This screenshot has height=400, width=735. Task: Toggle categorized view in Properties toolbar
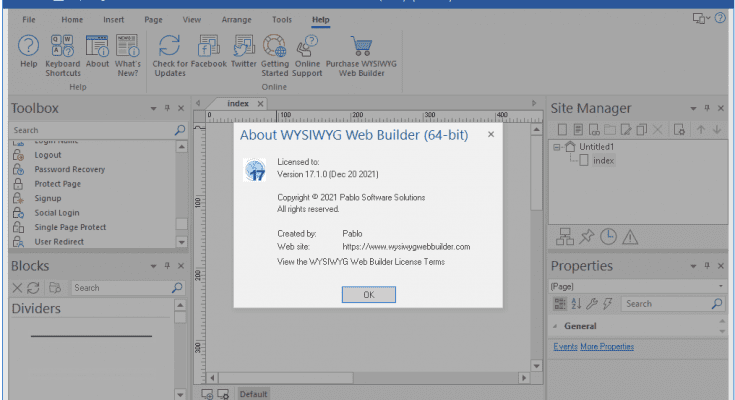pyautogui.click(x=560, y=304)
